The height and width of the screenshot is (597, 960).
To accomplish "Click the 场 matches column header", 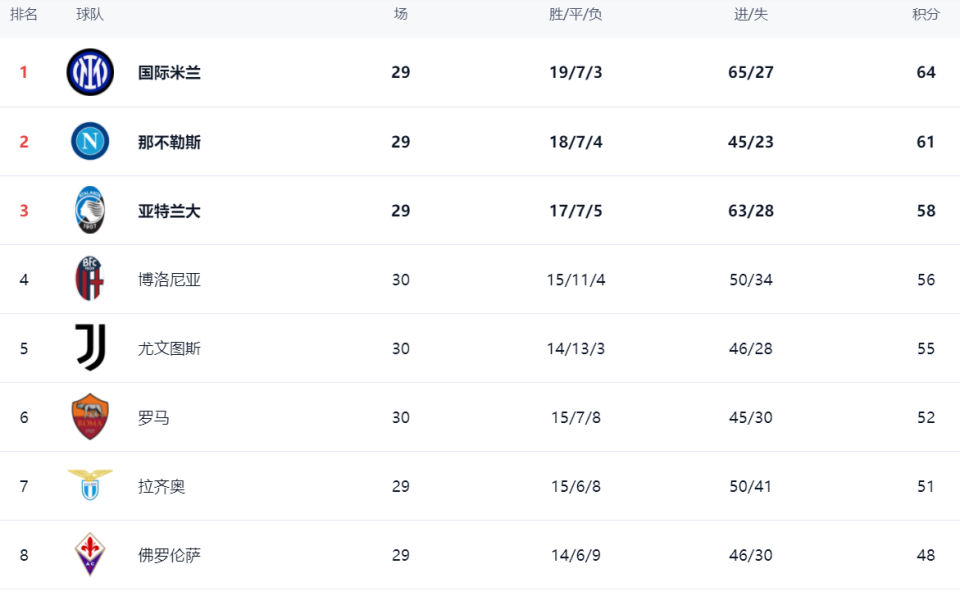I will (400, 14).
